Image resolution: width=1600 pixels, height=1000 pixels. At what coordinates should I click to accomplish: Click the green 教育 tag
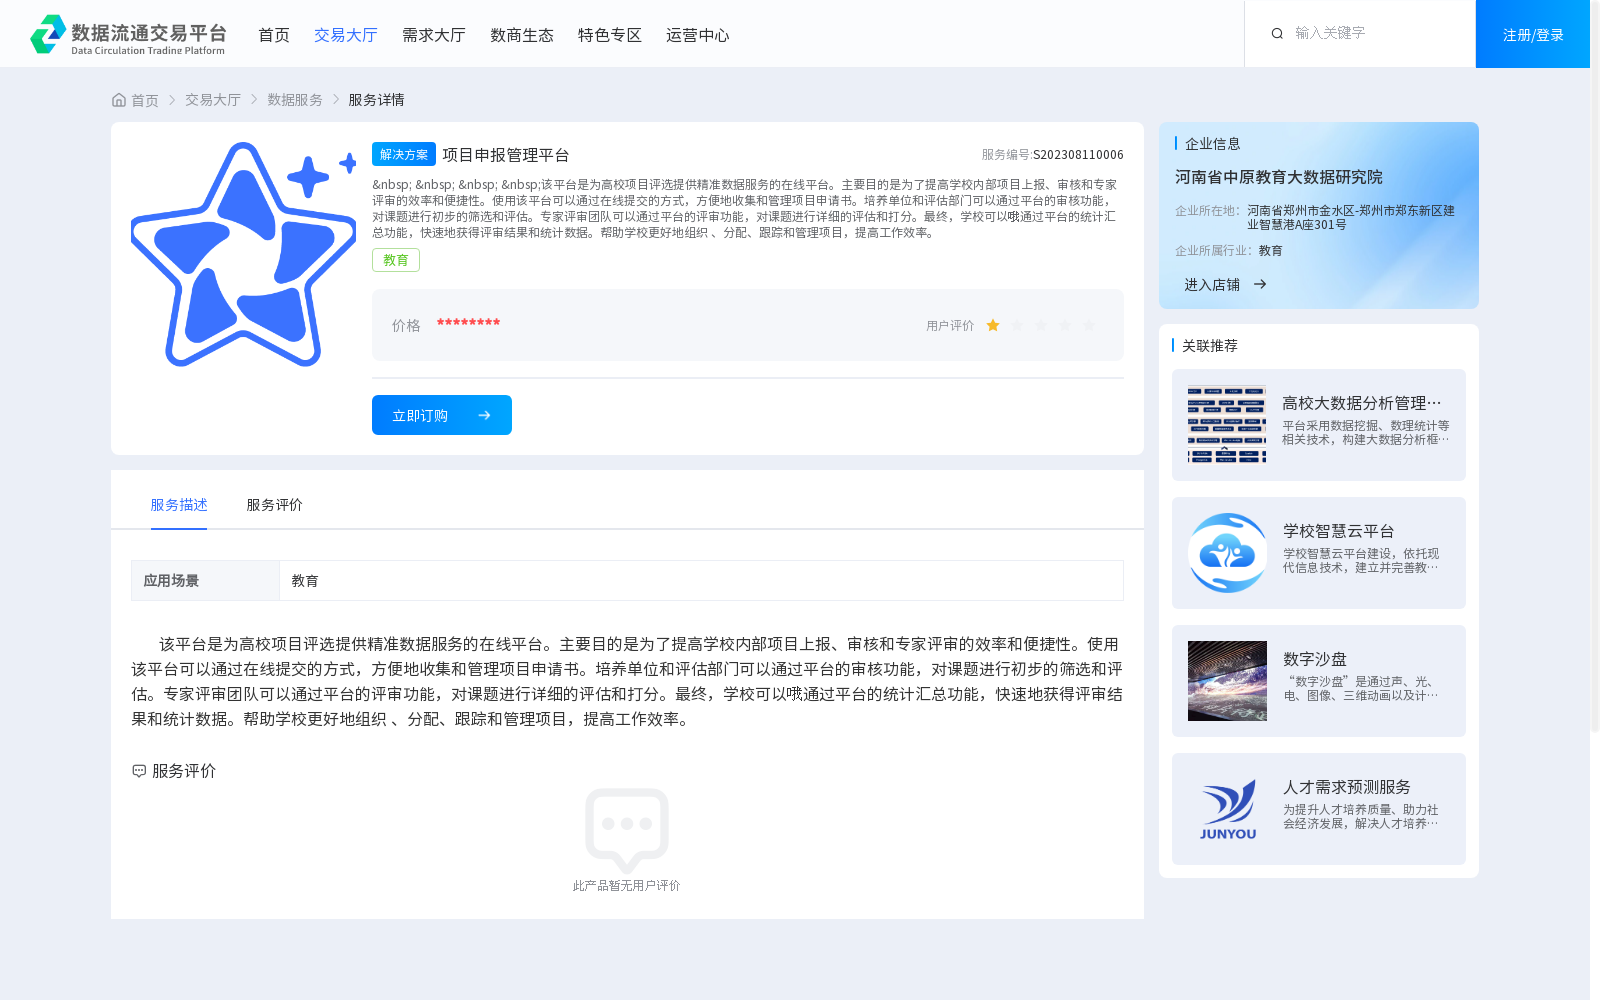(x=396, y=260)
